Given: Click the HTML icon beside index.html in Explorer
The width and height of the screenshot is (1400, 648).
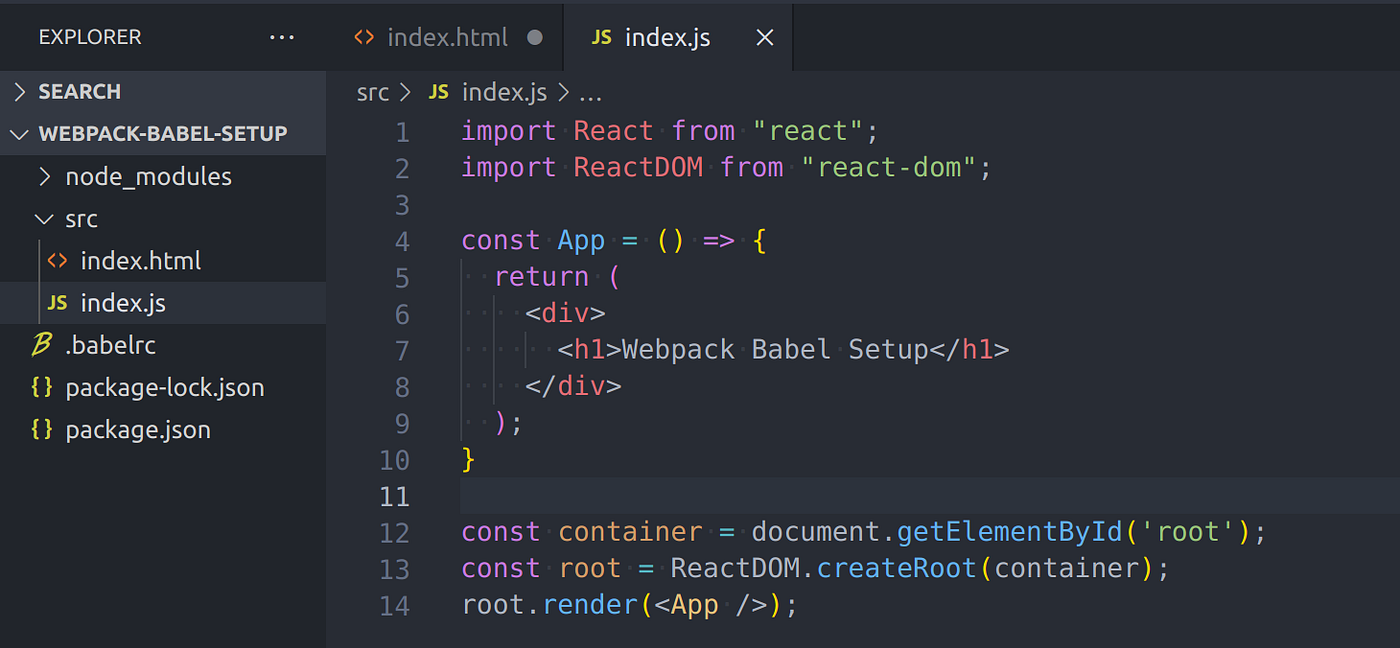Looking at the screenshot, I should (59, 260).
